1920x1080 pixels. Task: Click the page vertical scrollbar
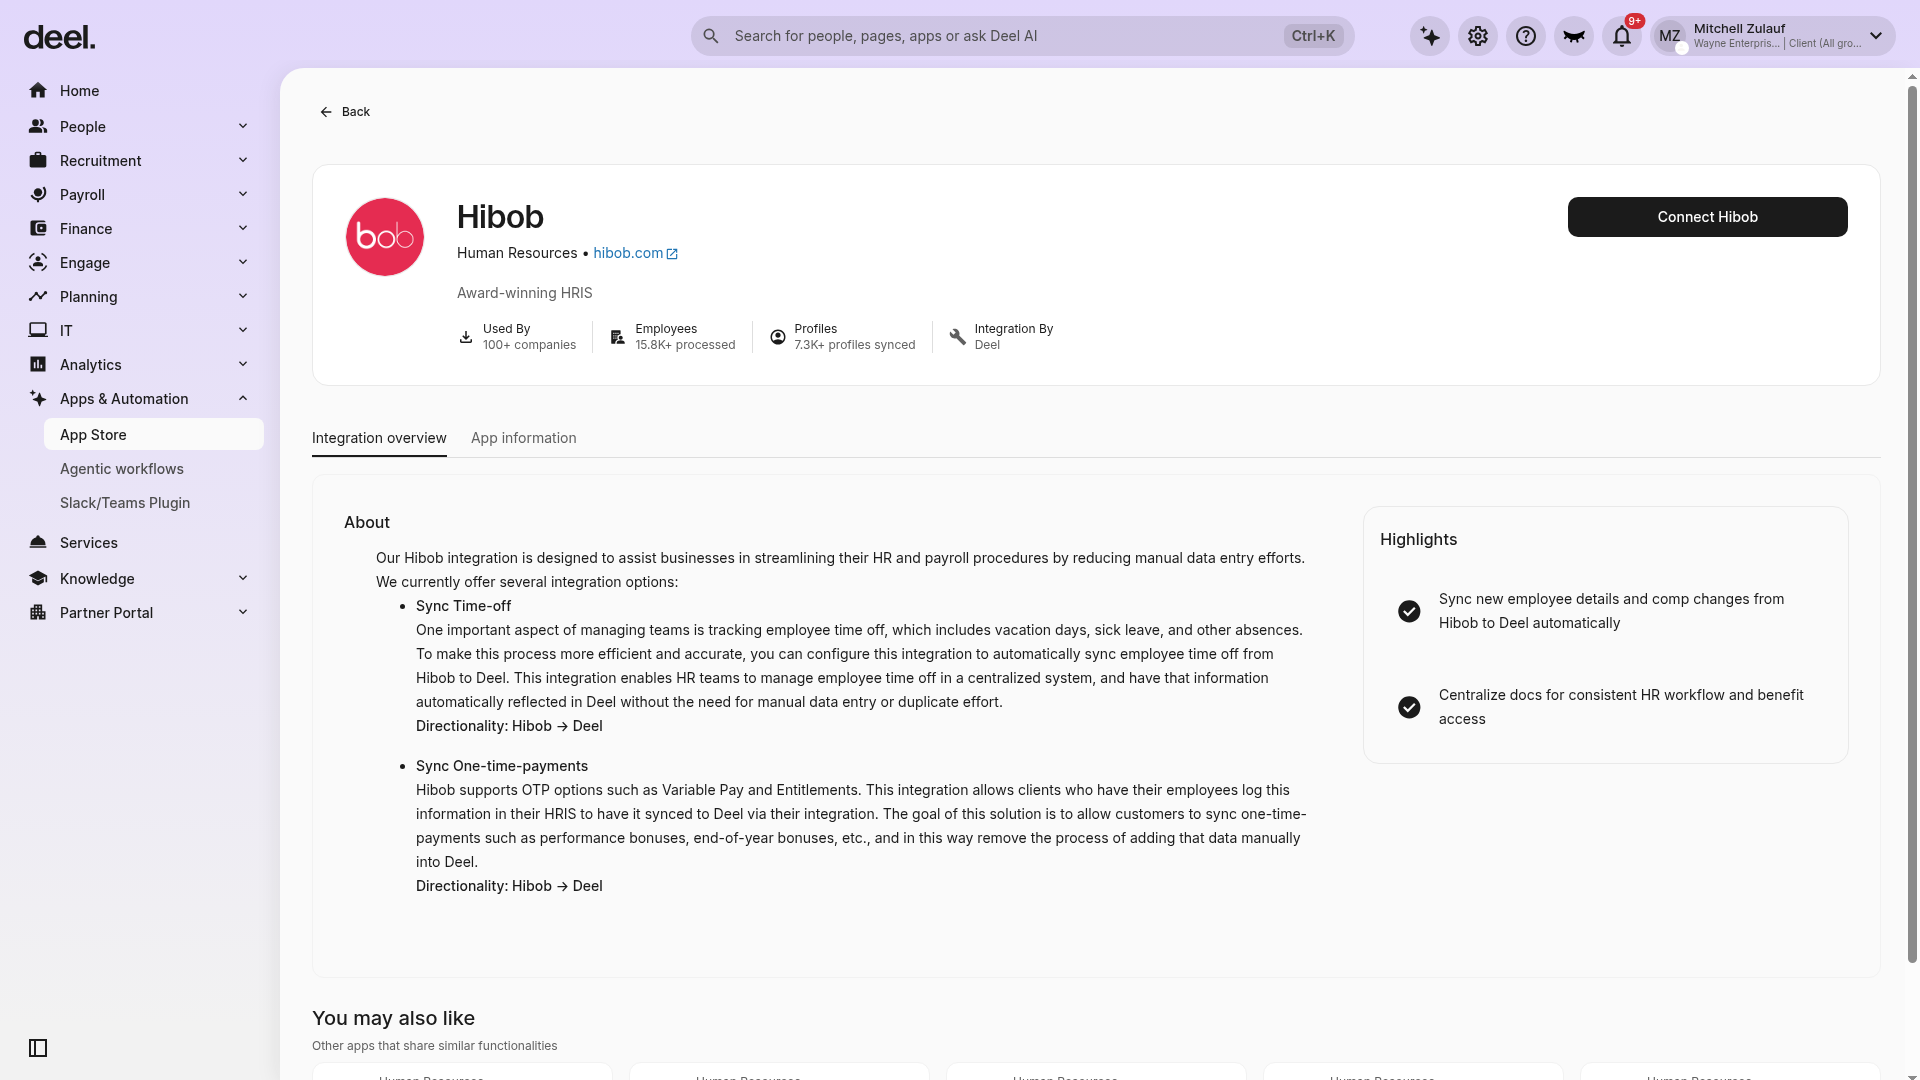pos(1912,525)
